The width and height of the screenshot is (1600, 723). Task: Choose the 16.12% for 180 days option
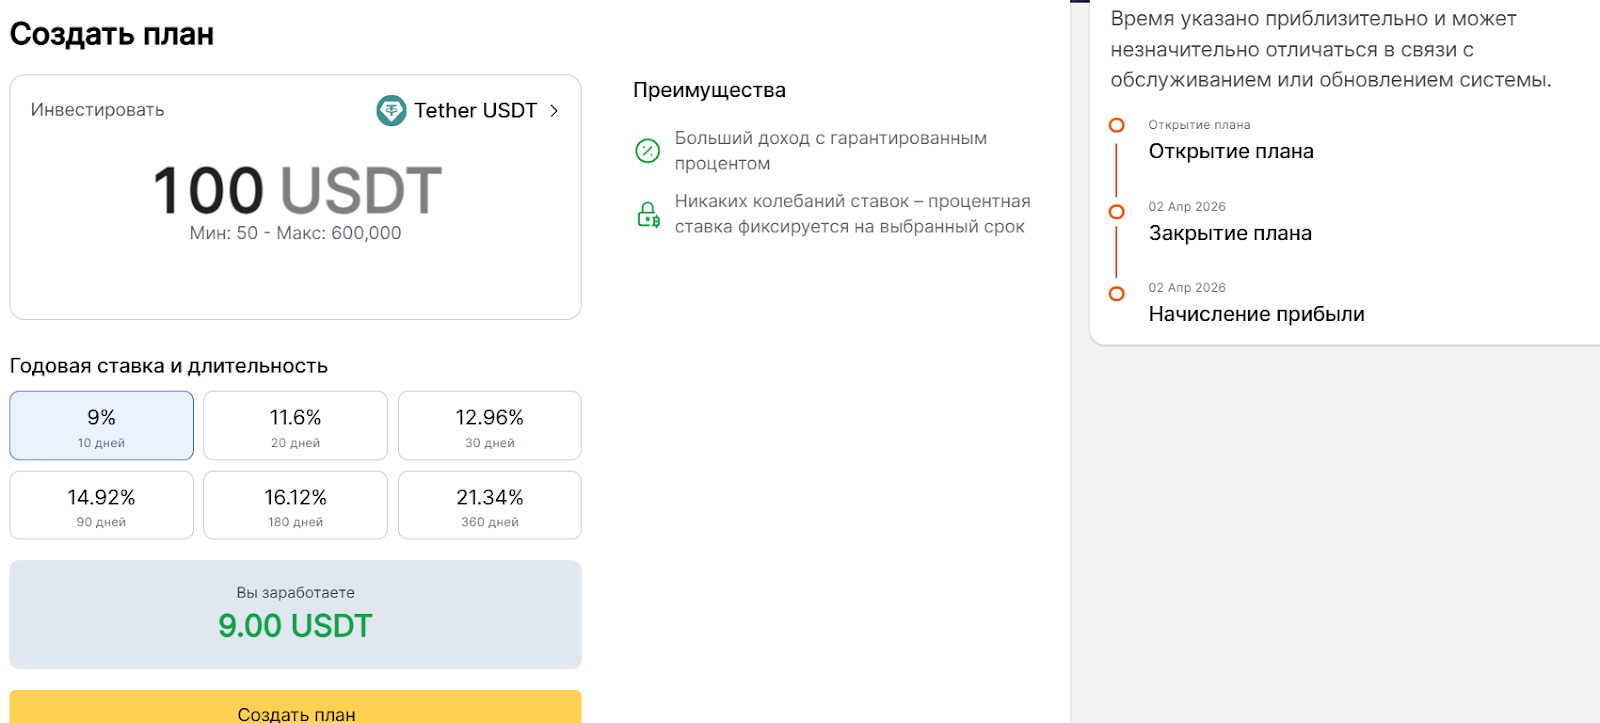pos(295,506)
